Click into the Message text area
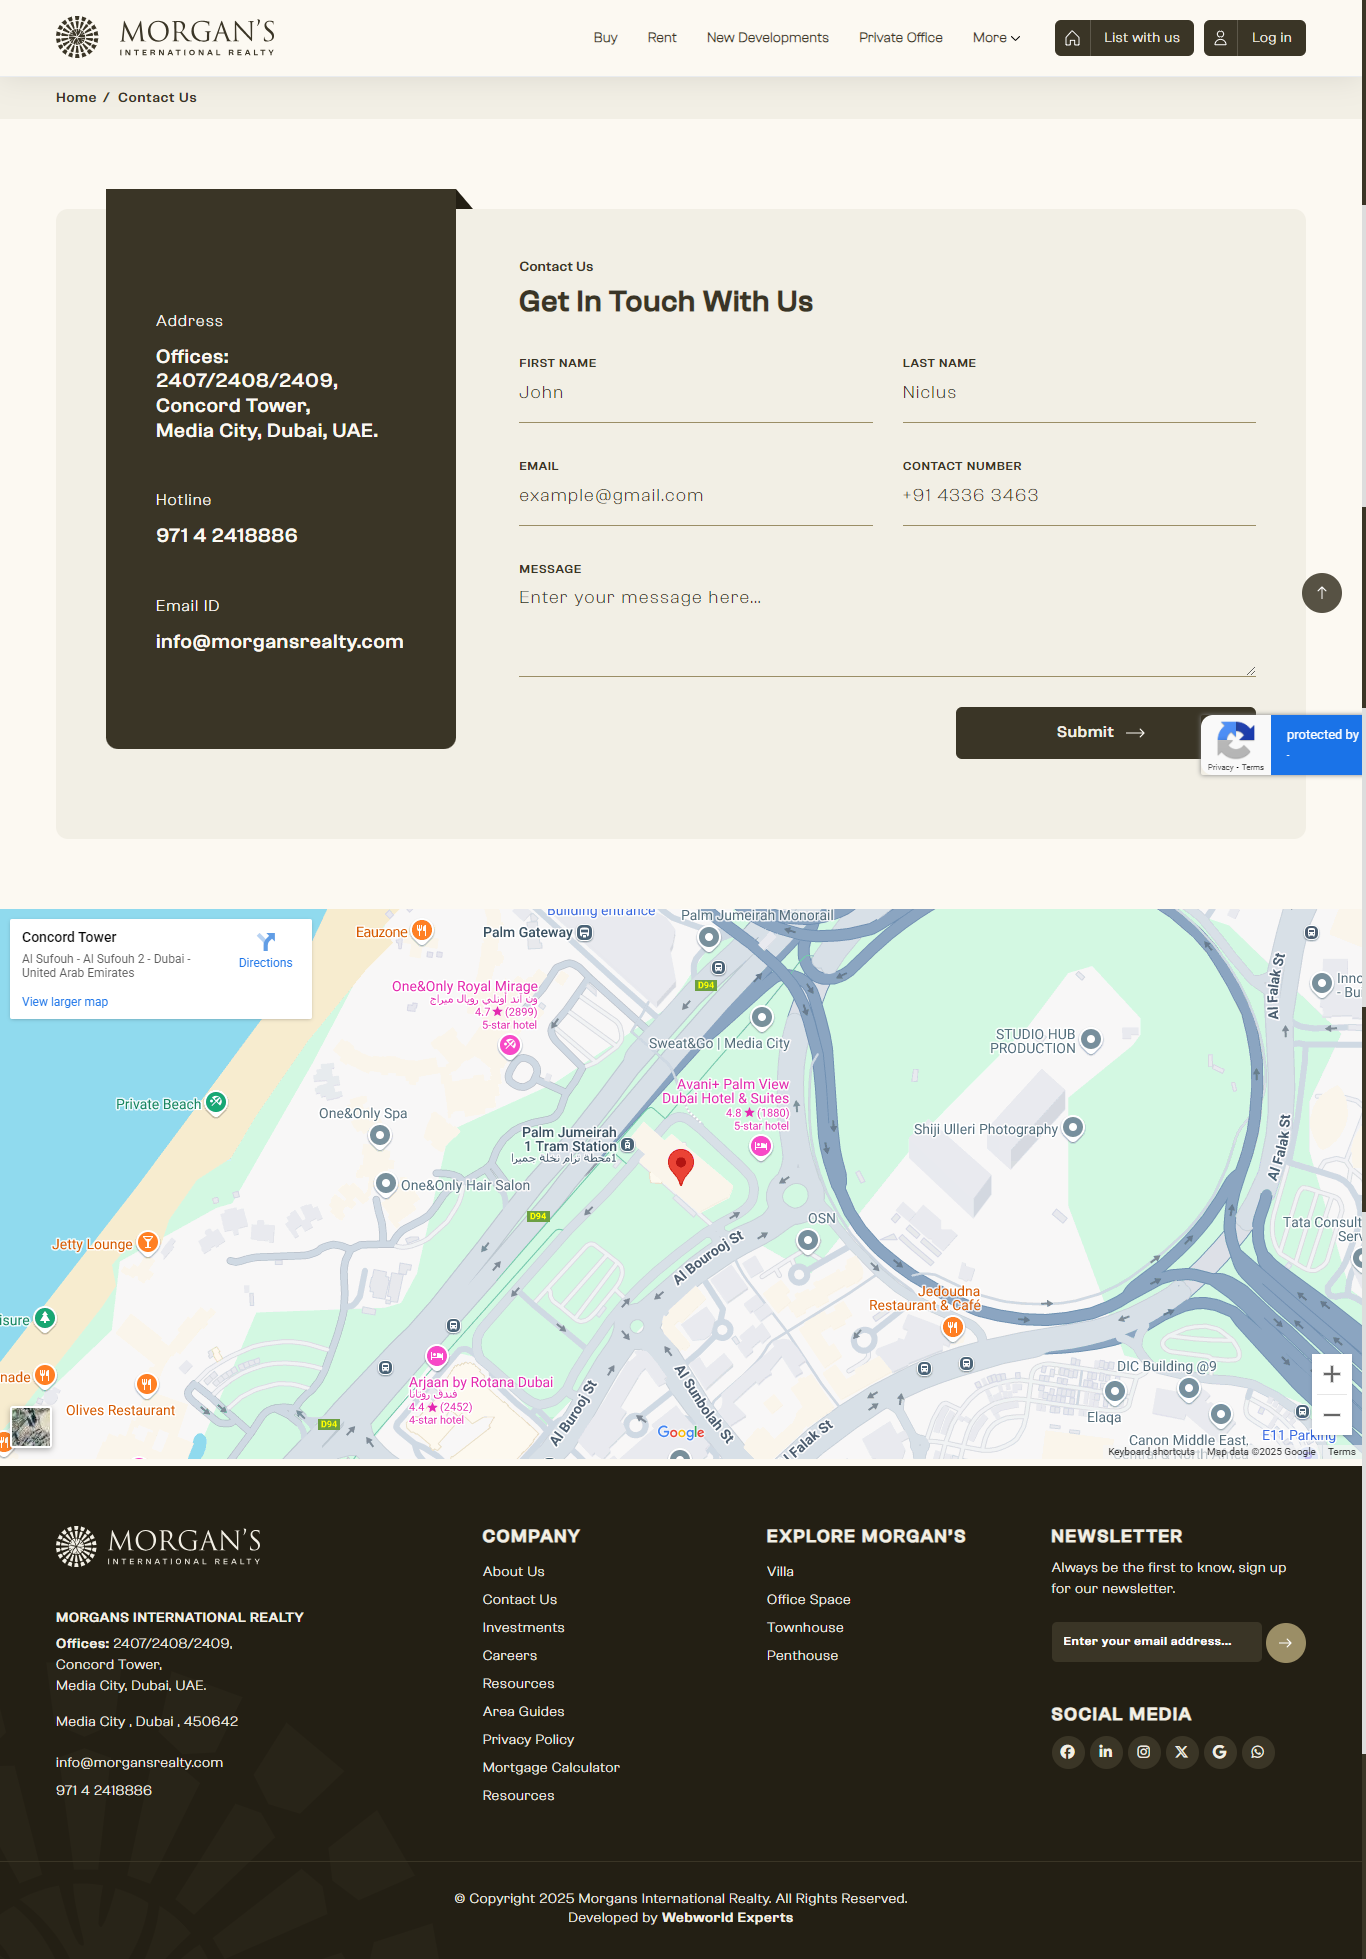 pyautogui.click(x=886, y=630)
